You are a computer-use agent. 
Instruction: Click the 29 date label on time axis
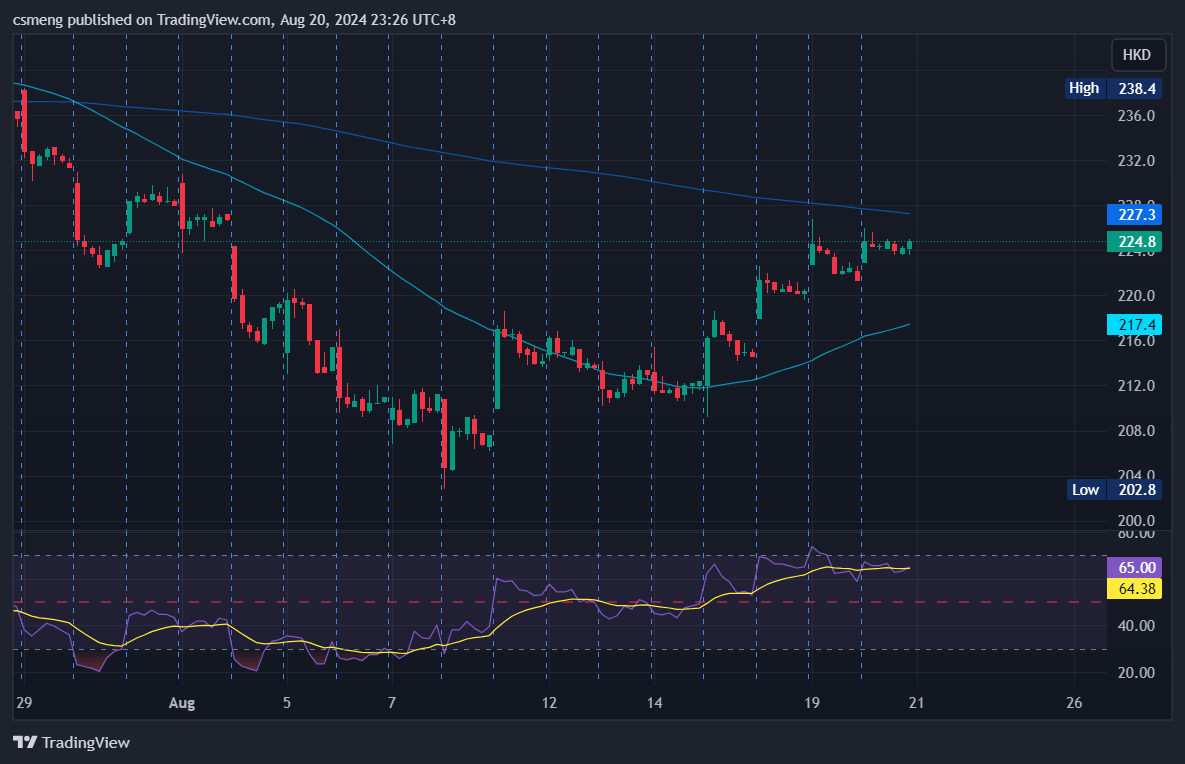pyautogui.click(x=23, y=703)
